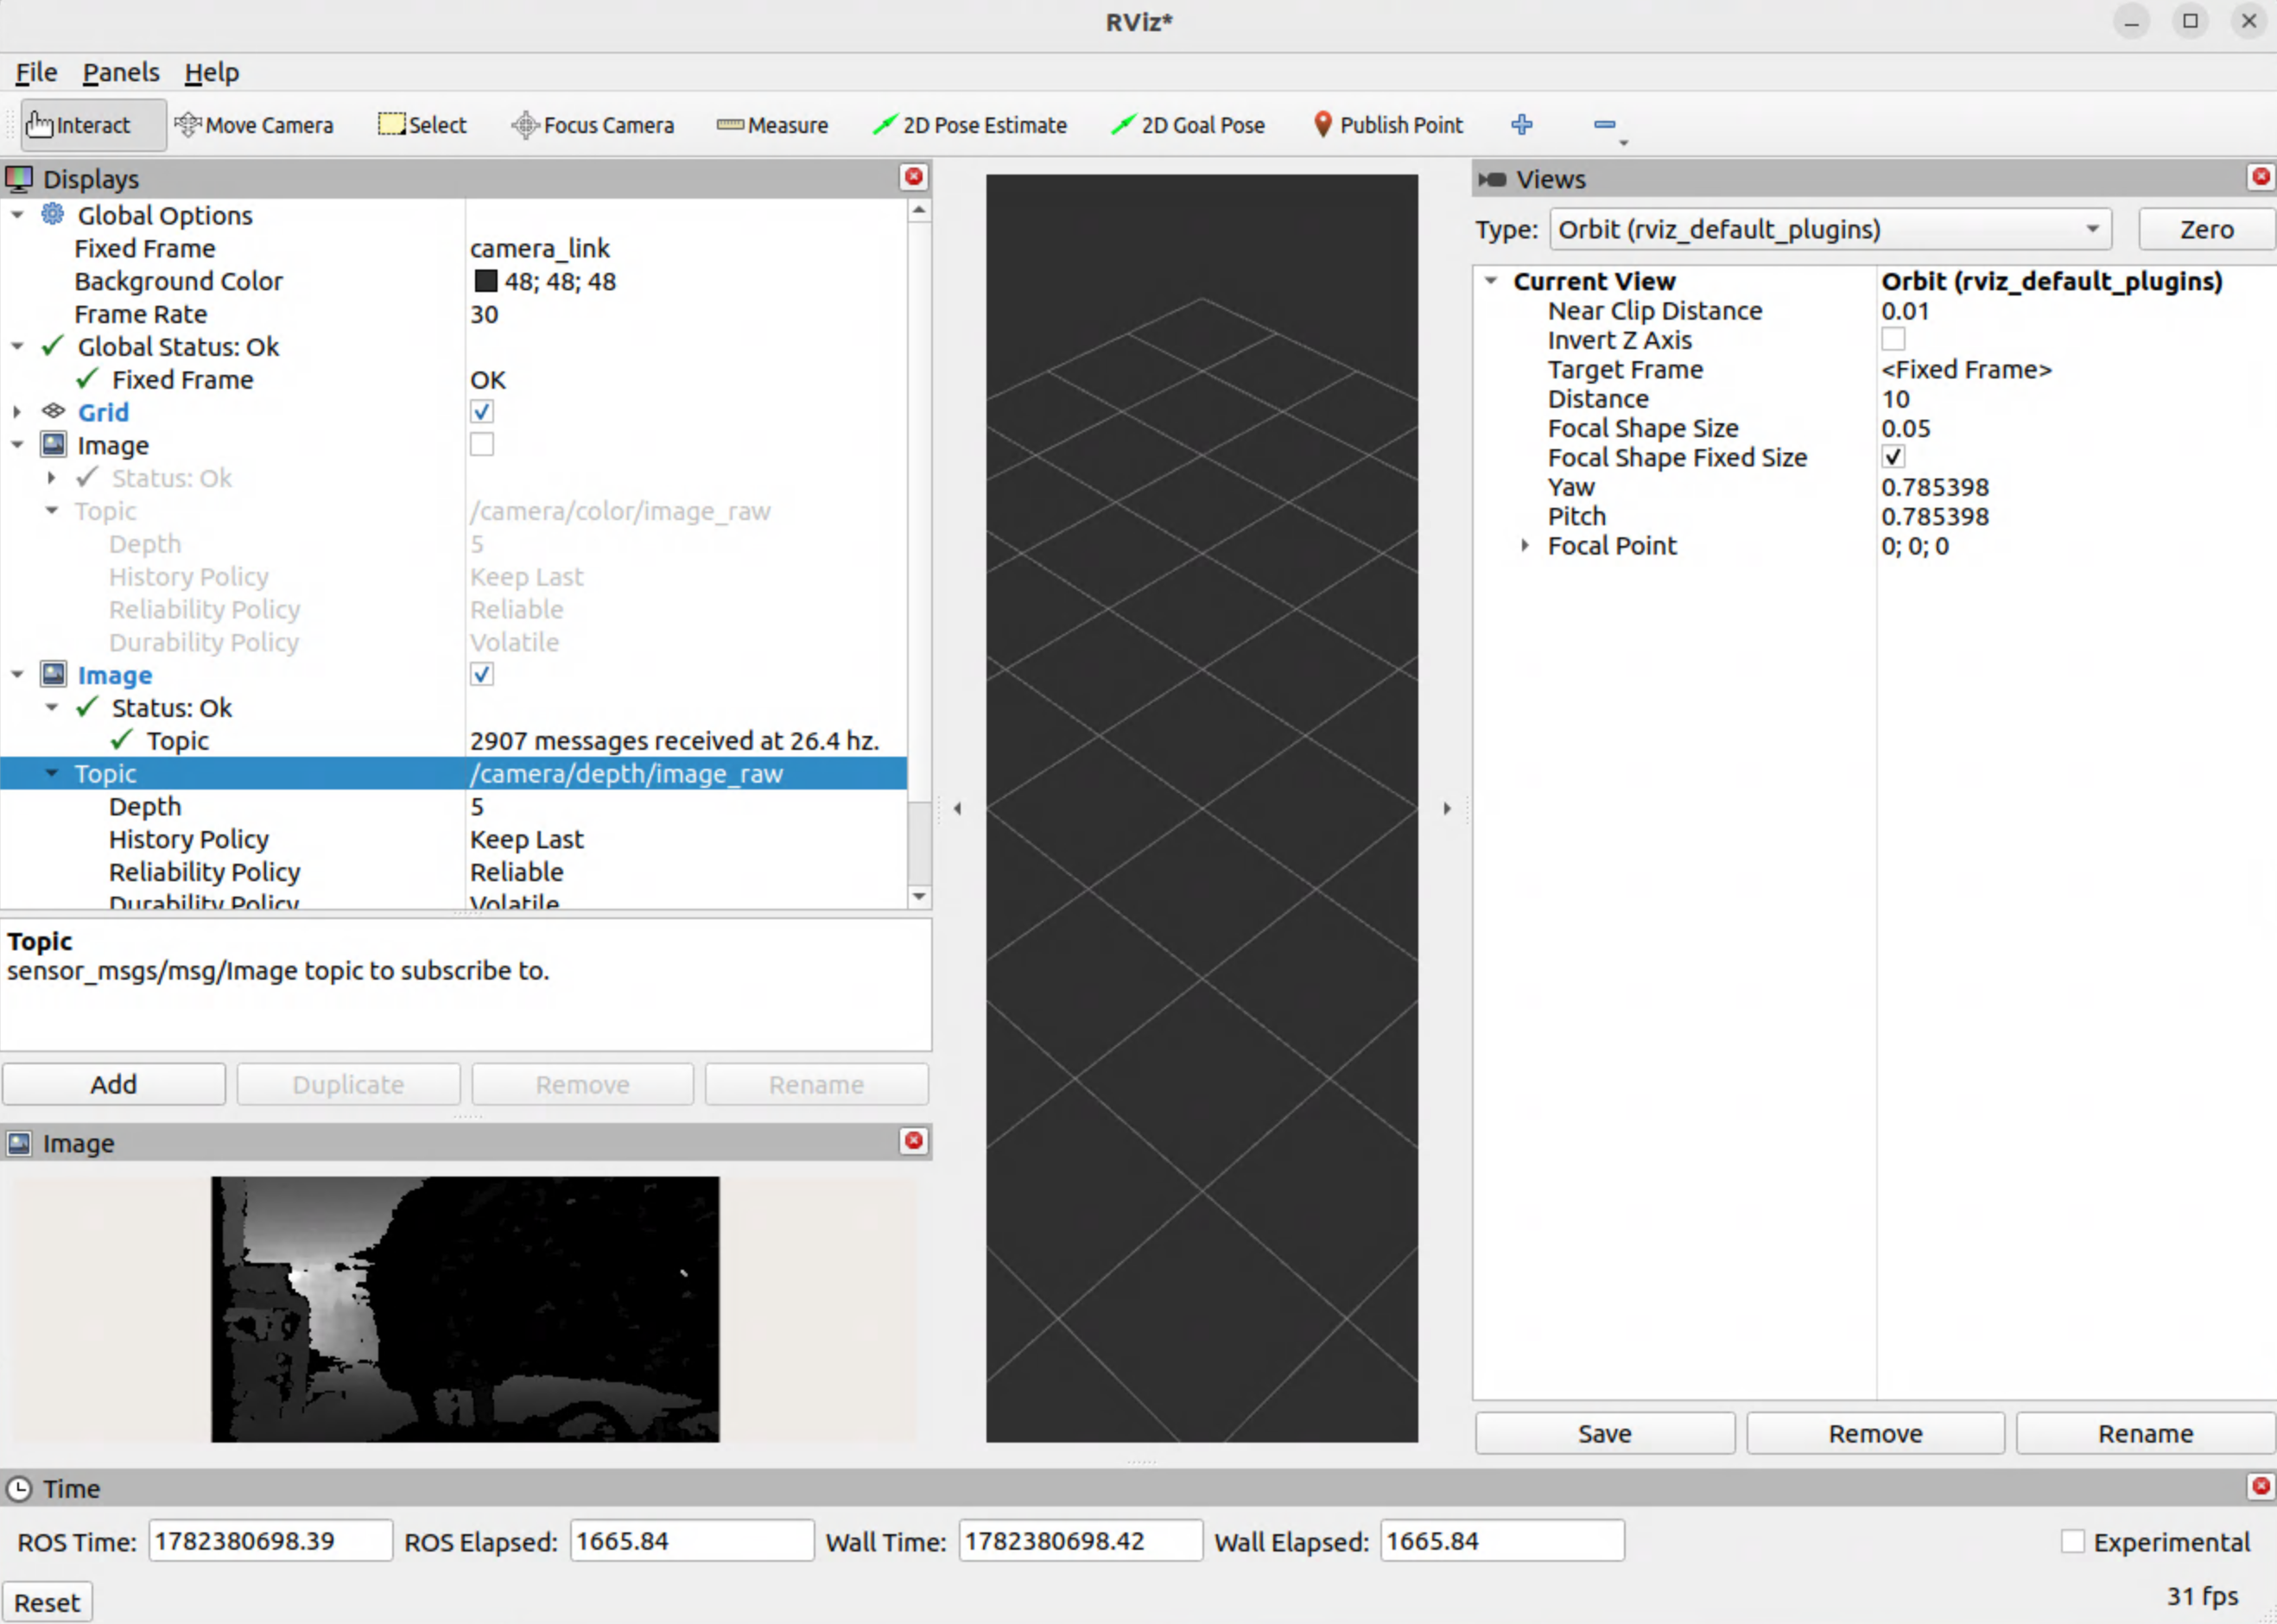The image size is (2277, 1624).
Task: Click the depth image preview
Action: pos(465,1309)
